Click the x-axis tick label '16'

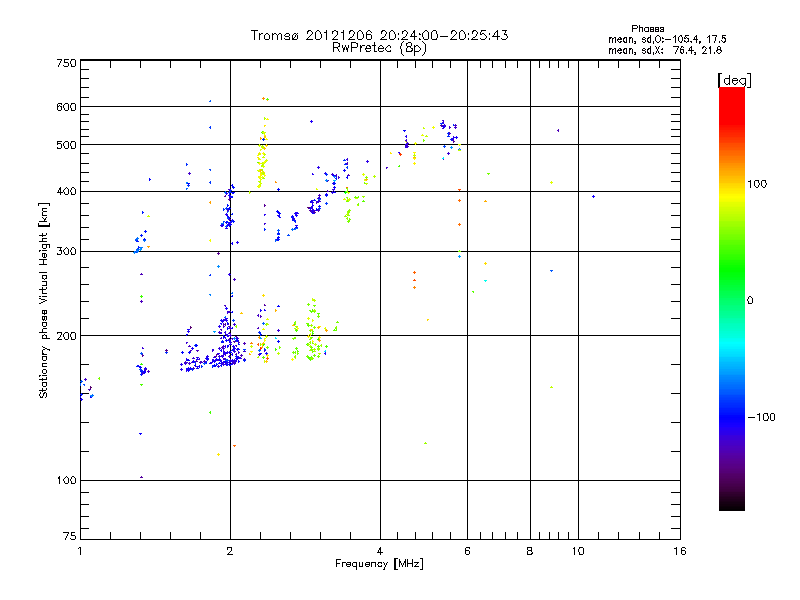click(x=680, y=551)
